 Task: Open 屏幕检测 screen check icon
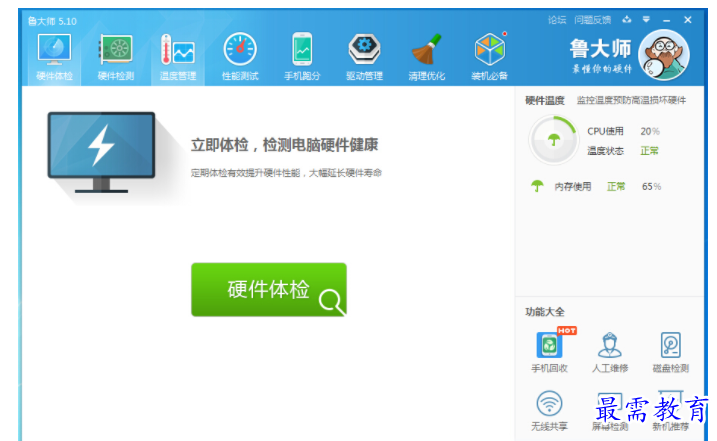click(x=610, y=404)
